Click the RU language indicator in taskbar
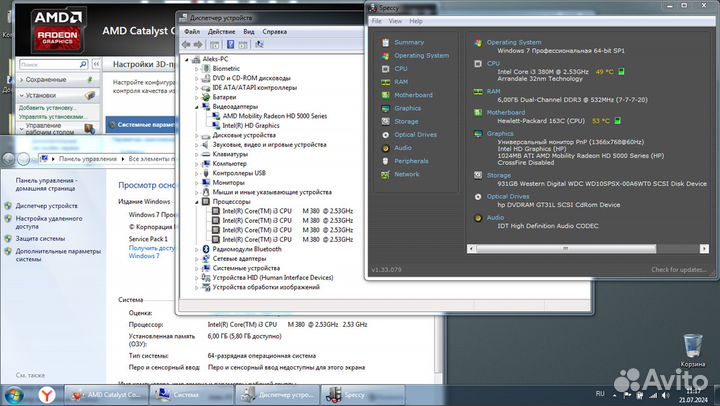This screenshot has width=720, height=406. click(600, 394)
